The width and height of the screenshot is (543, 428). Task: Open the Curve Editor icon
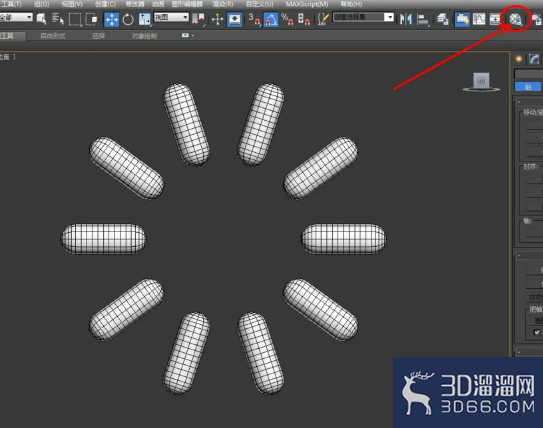[479, 19]
